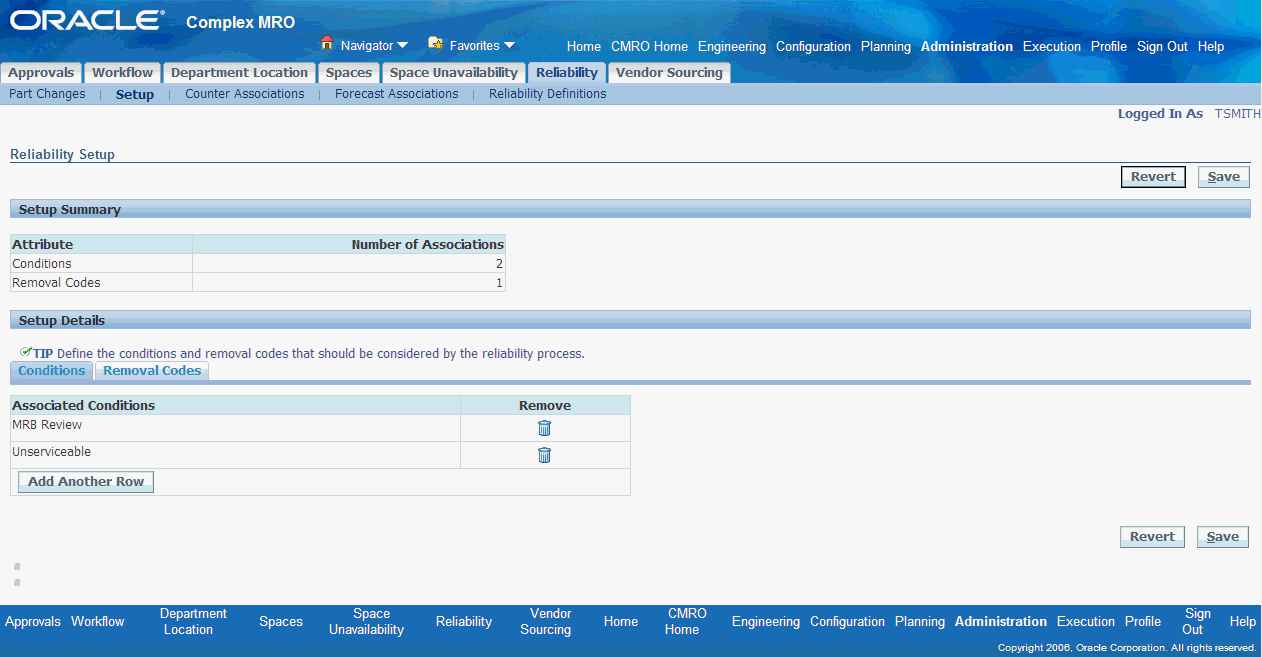Image resolution: width=1262 pixels, height=657 pixels.
Task: Click the Oracle logo
Action: (x=86, y=20)
